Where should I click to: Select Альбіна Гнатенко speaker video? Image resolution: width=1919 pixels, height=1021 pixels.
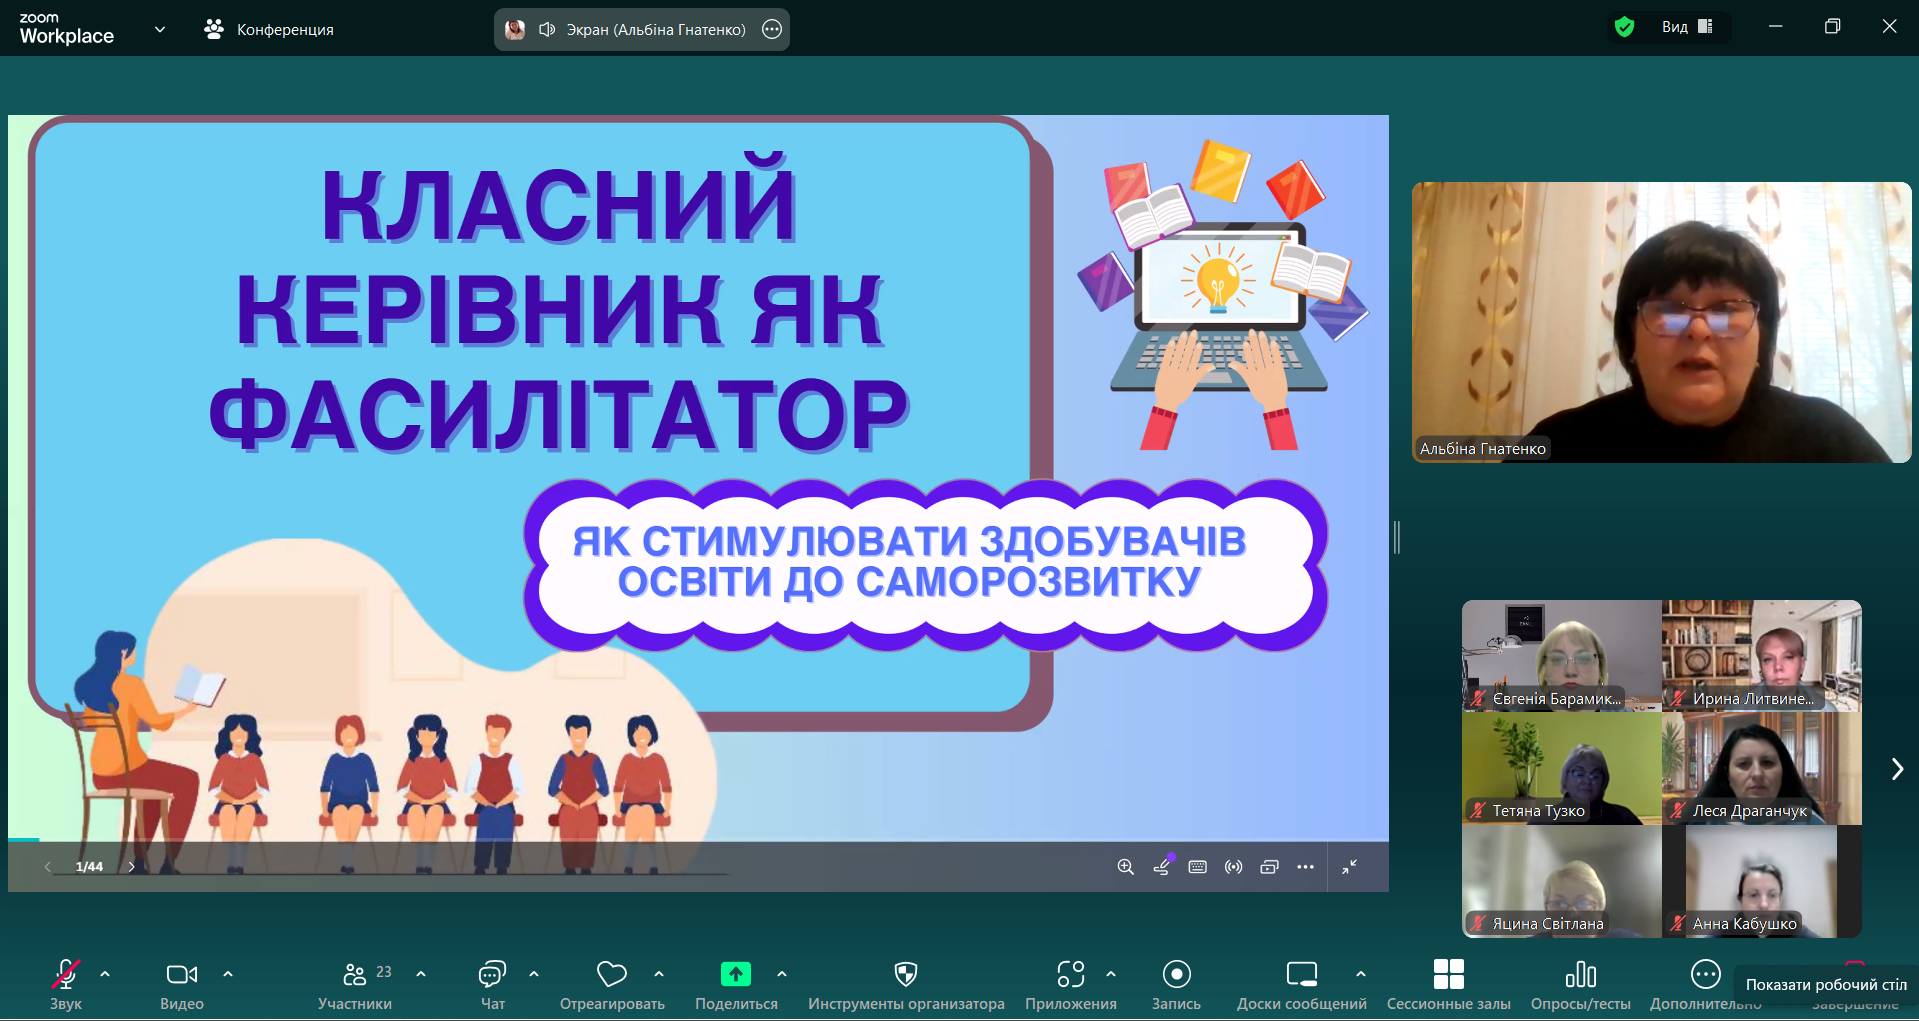click(x=1661, y=322)
